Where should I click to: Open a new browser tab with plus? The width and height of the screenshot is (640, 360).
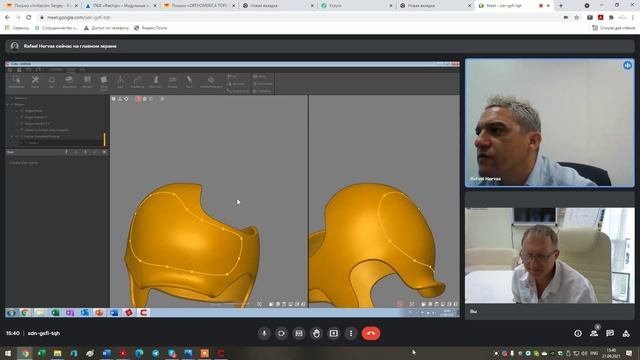pos(560,6)
